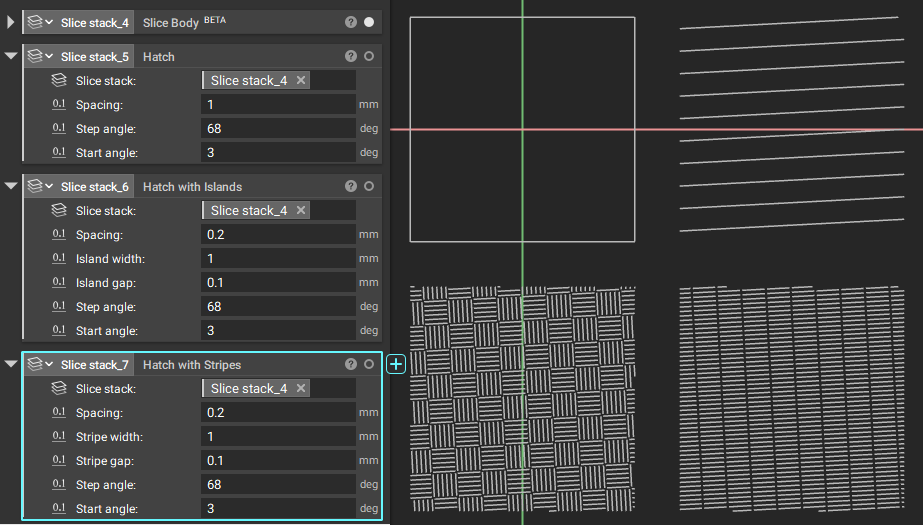Click the stripe hatch pattern in viewport
The height and width of the screenshot is (525, 923).
tap(792, 398)
